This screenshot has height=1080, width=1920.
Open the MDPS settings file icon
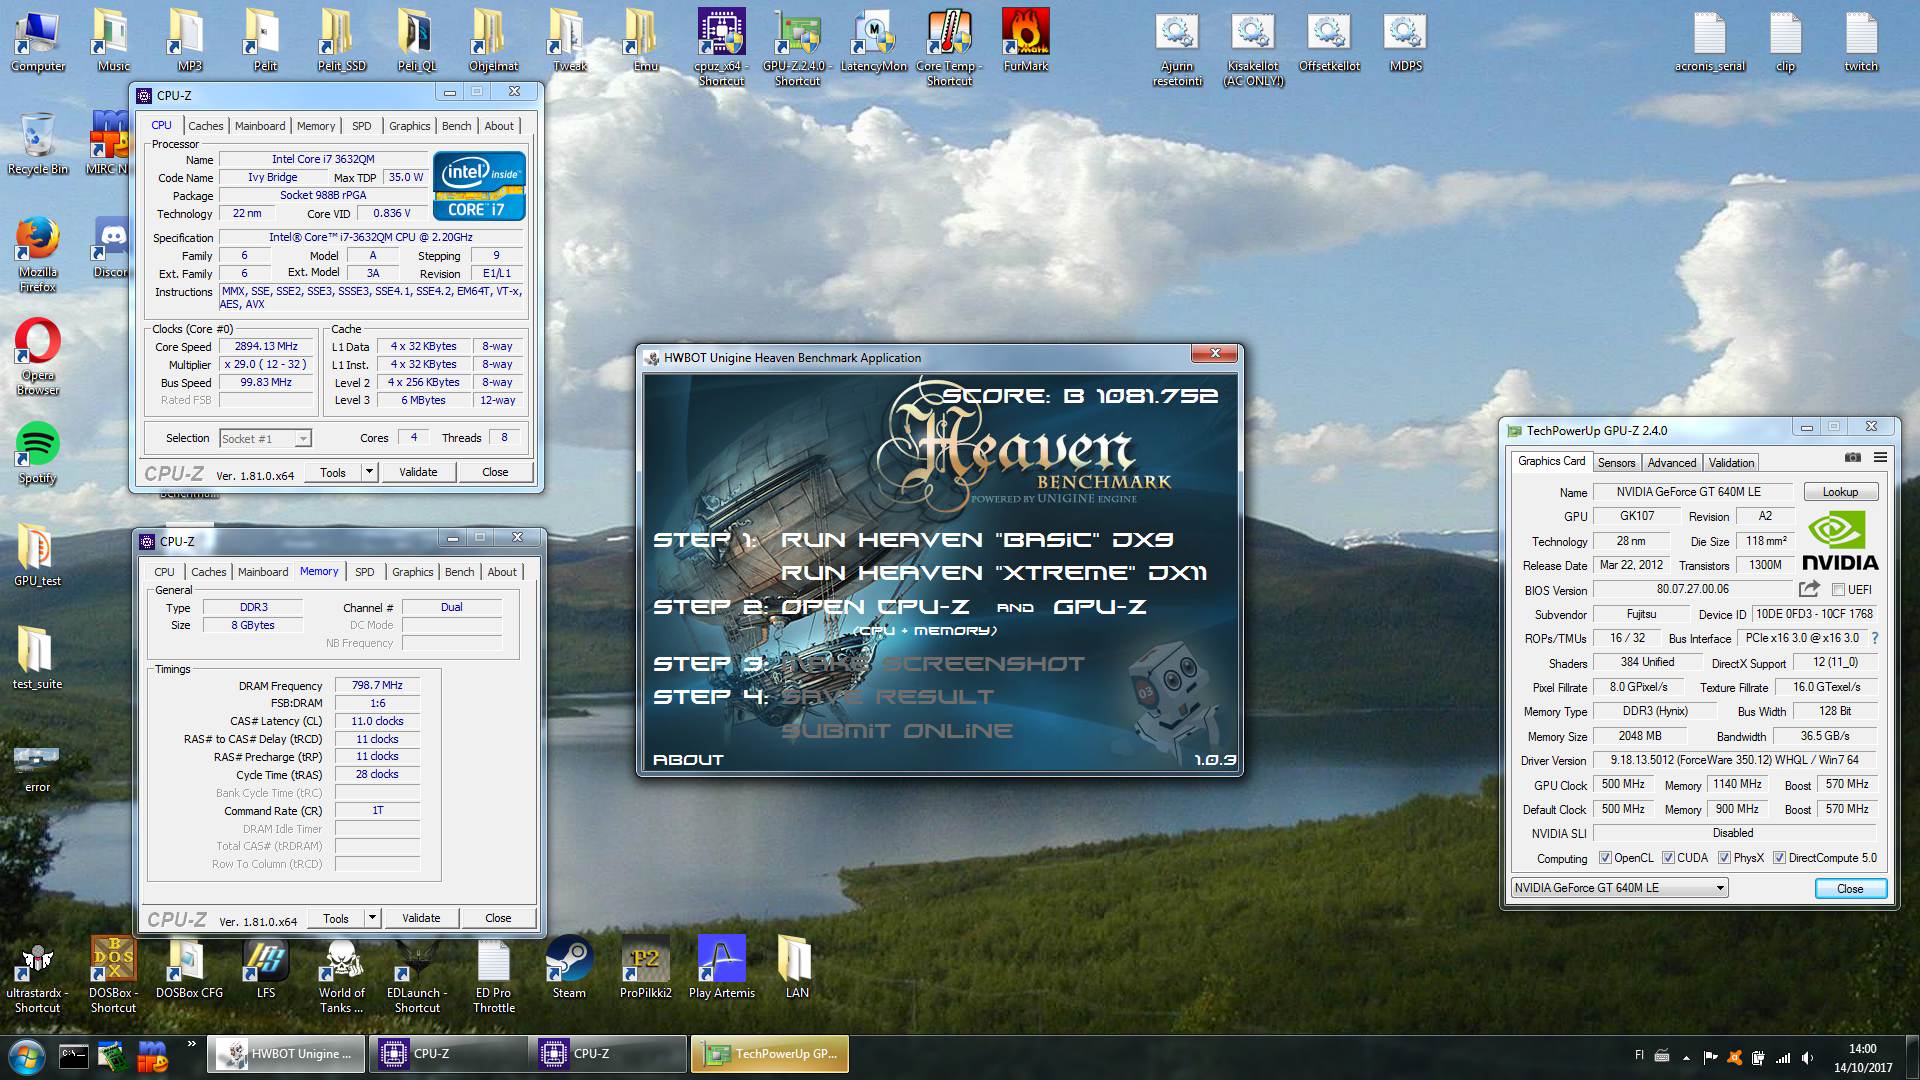click(x=1405, y=40)
